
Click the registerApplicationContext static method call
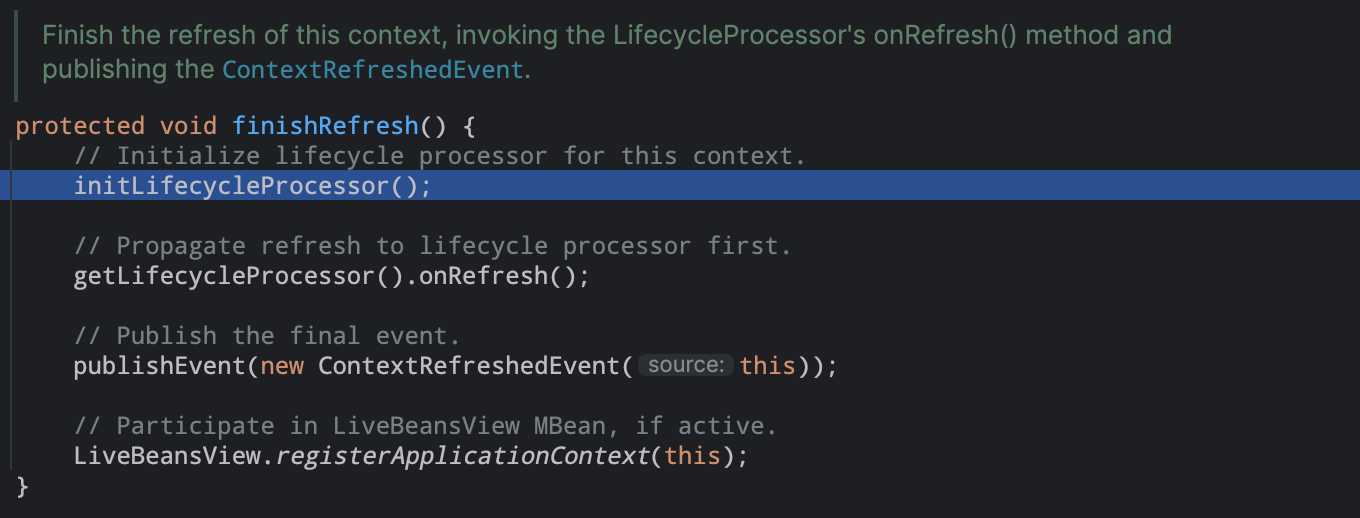[x=462, y=456]
